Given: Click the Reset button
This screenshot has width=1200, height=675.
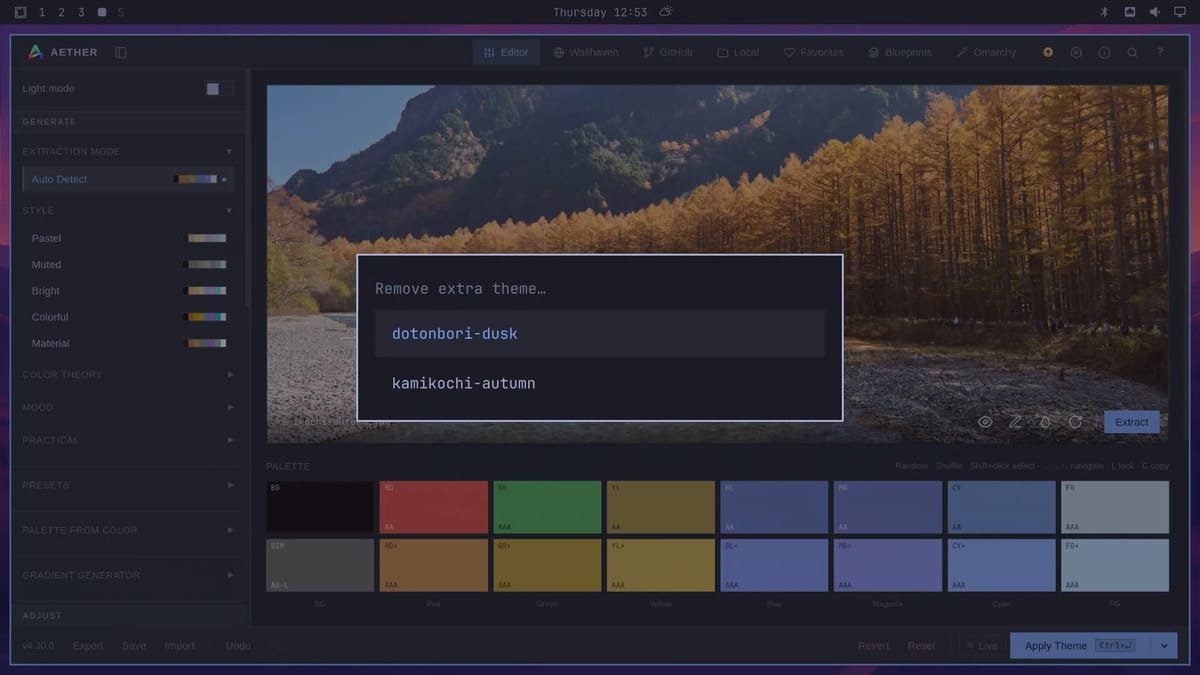Looking at the screenshot, I should pyautogui.click(x=922, y=646).
